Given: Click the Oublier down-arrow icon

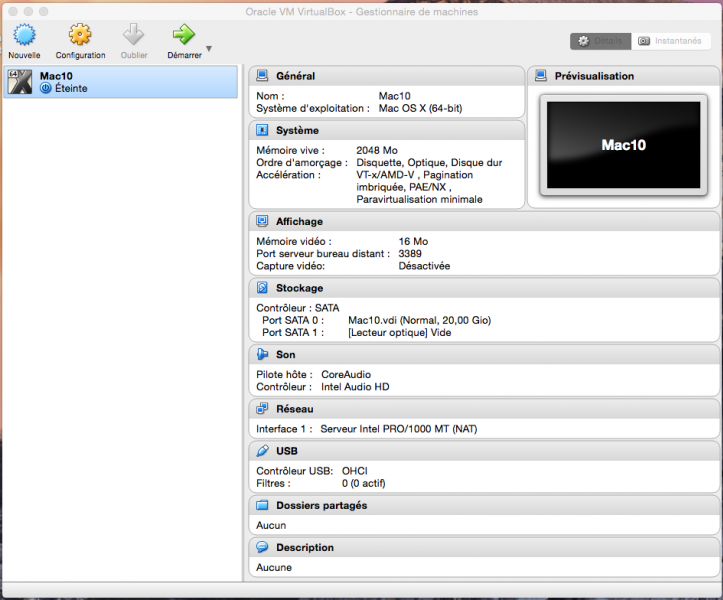Looking at the screenshot, I should tap(134, 35).
